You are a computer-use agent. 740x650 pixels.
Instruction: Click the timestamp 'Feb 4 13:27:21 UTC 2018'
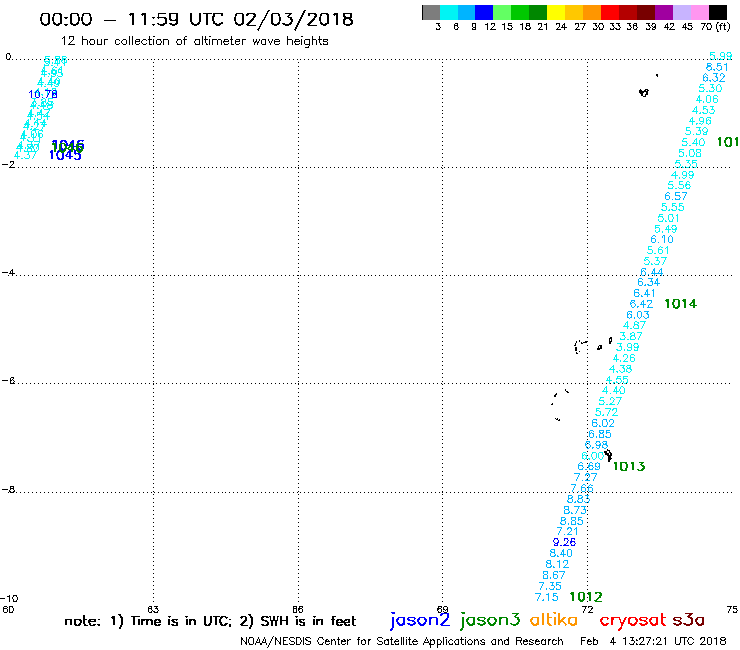[x=653, y=641]
